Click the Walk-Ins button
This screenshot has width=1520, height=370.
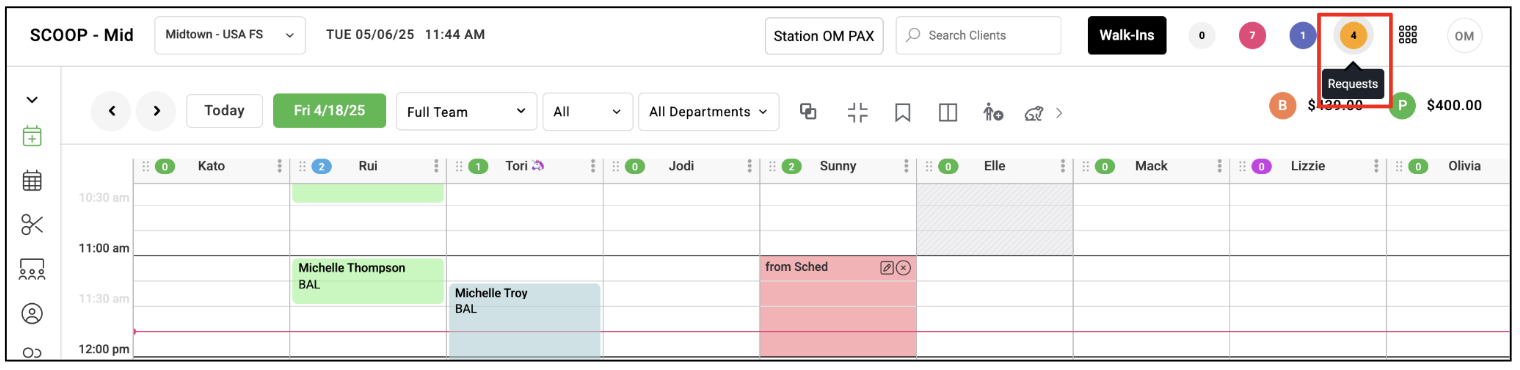[x=1127, y=35]
